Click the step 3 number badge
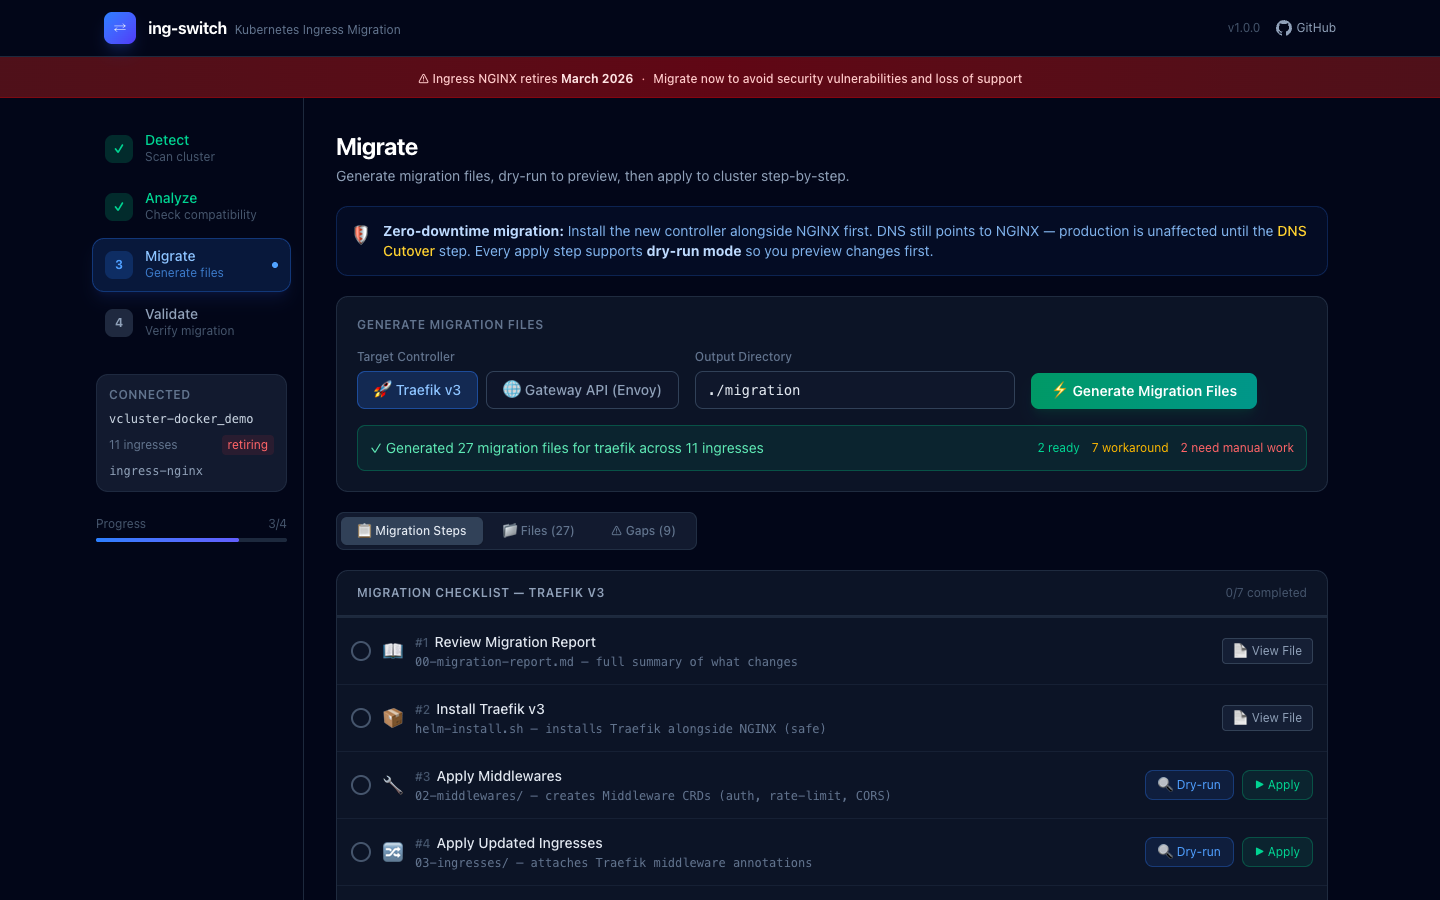Viewport: 1440px width, 900px height. coord(119,264)
